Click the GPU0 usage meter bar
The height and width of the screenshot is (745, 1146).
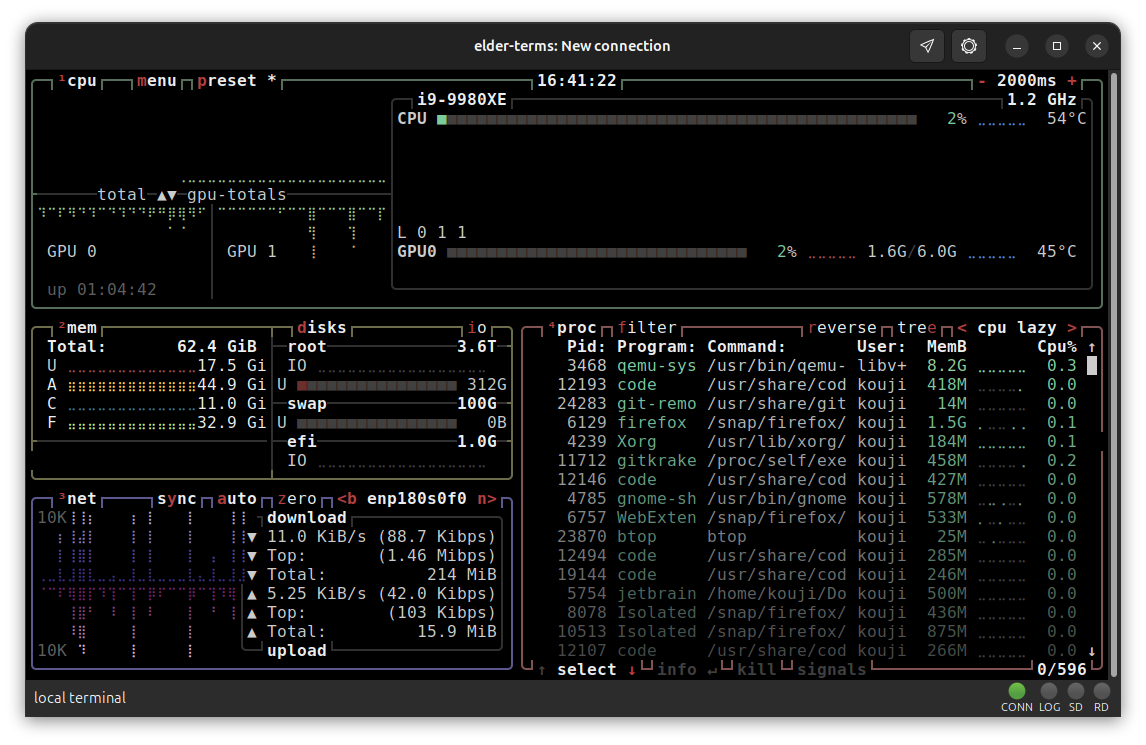(x=596, y=252)
